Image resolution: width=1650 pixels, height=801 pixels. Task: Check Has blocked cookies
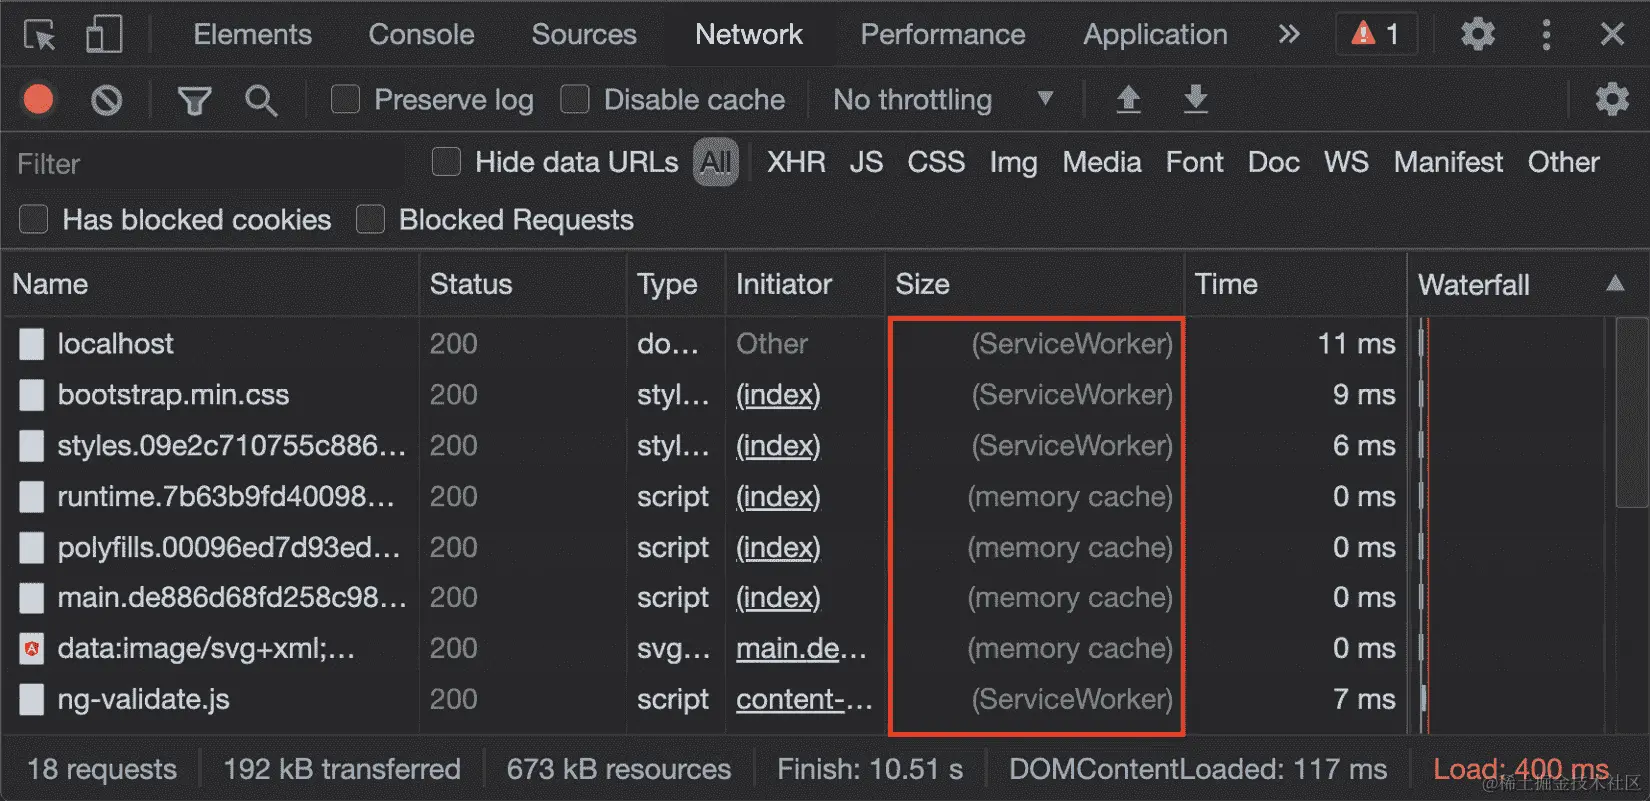pos(34,219)
